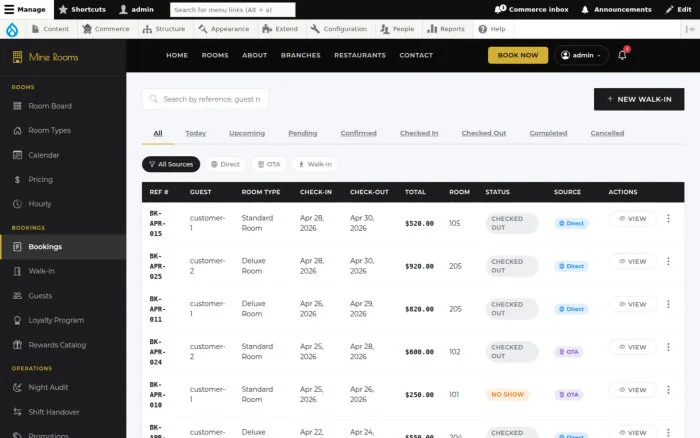
Task: Select Bookings in the sidebar
Action: click(x=63, y=246)
